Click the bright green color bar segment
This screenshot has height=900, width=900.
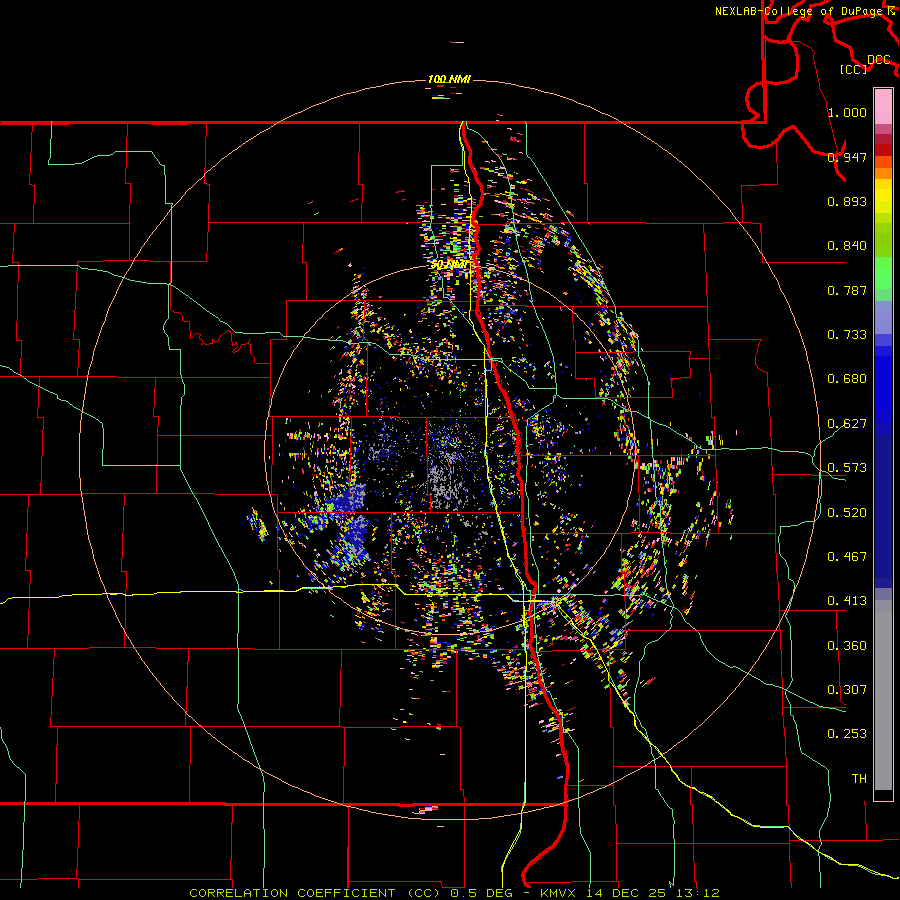883,273
